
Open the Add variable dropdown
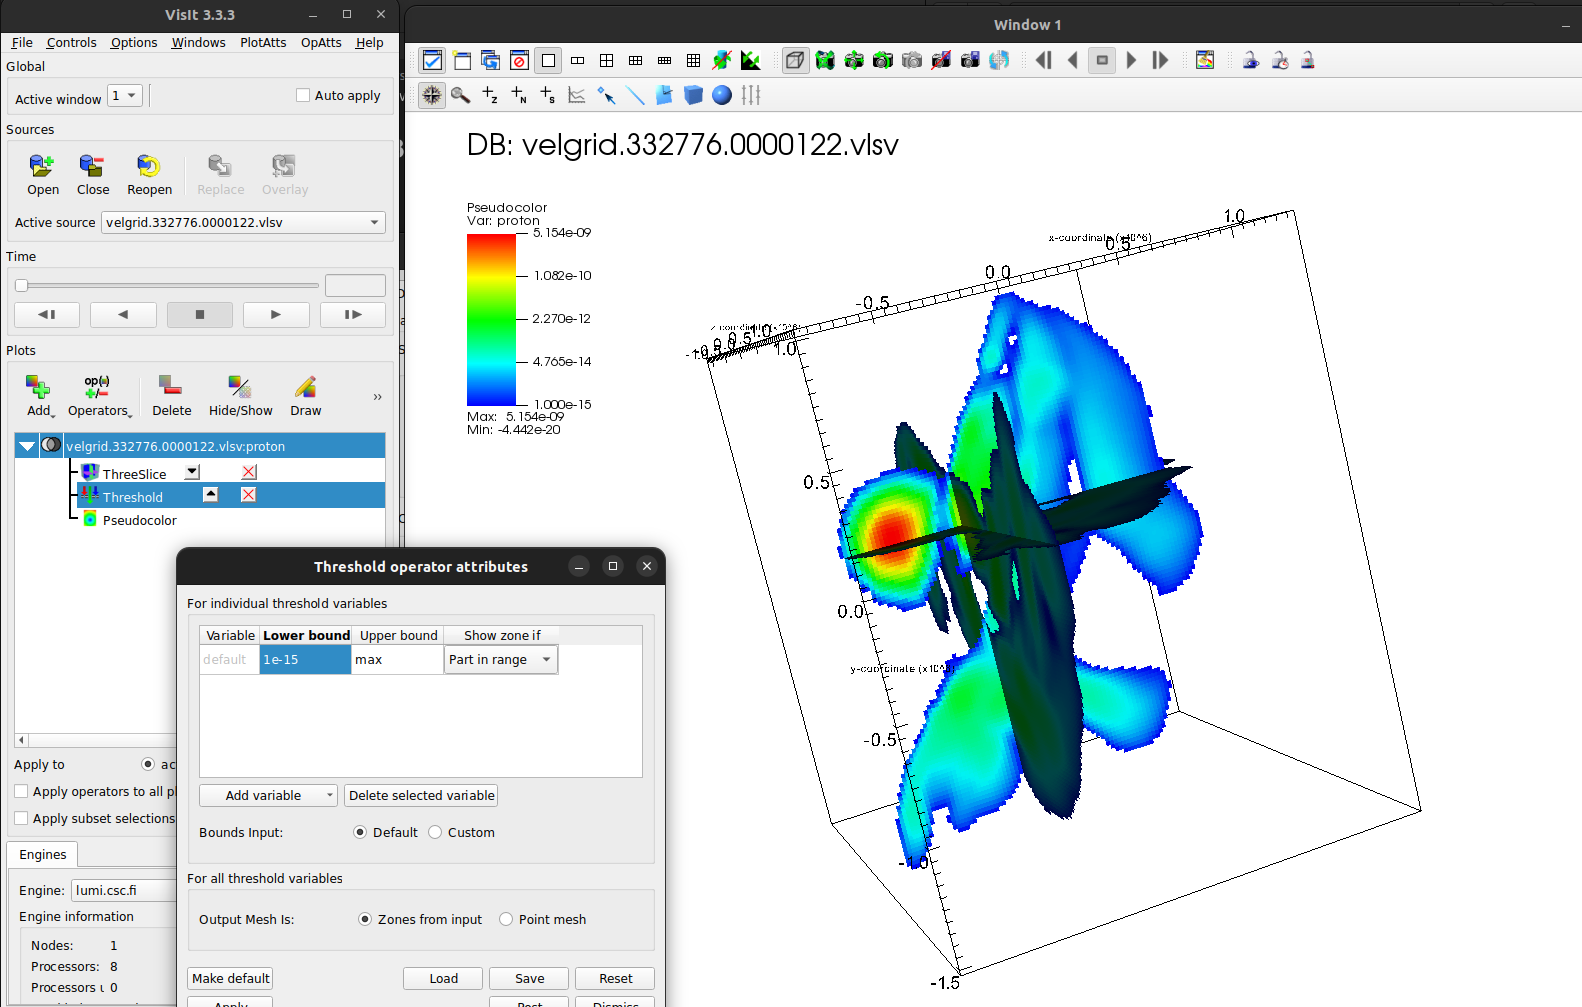coord(268,795)
